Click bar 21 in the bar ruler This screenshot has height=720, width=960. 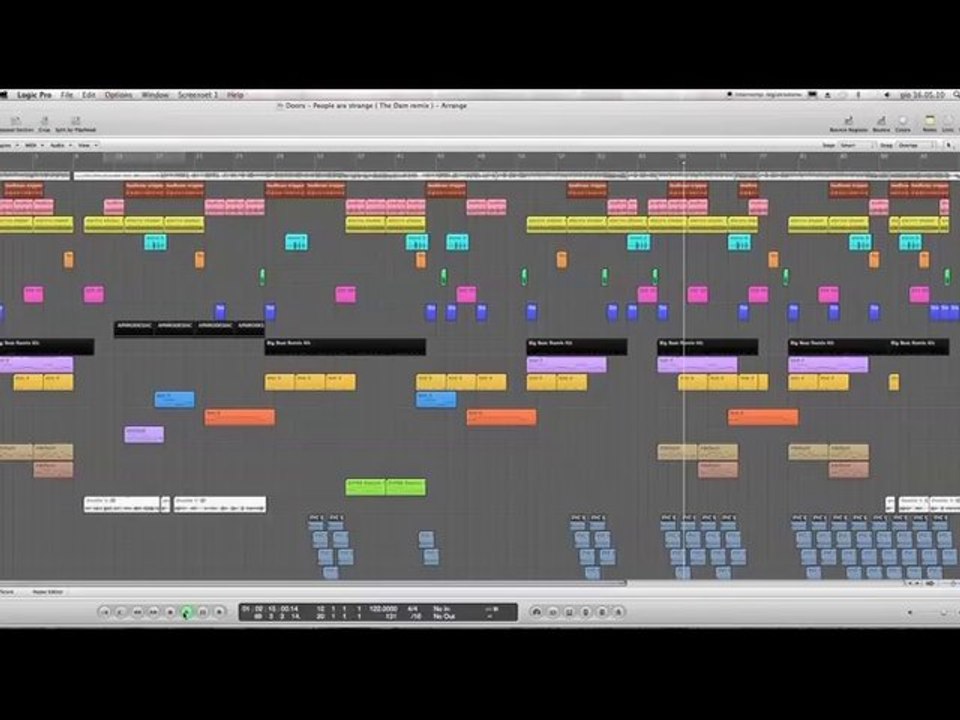point(198,158)
